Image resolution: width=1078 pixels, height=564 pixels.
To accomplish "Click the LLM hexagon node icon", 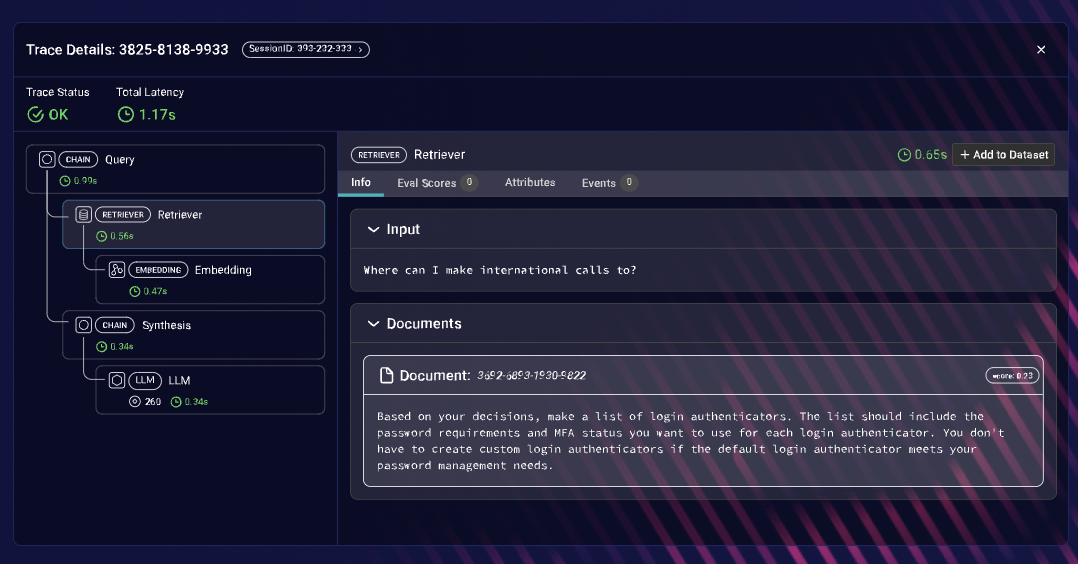I will click(117, 380).
